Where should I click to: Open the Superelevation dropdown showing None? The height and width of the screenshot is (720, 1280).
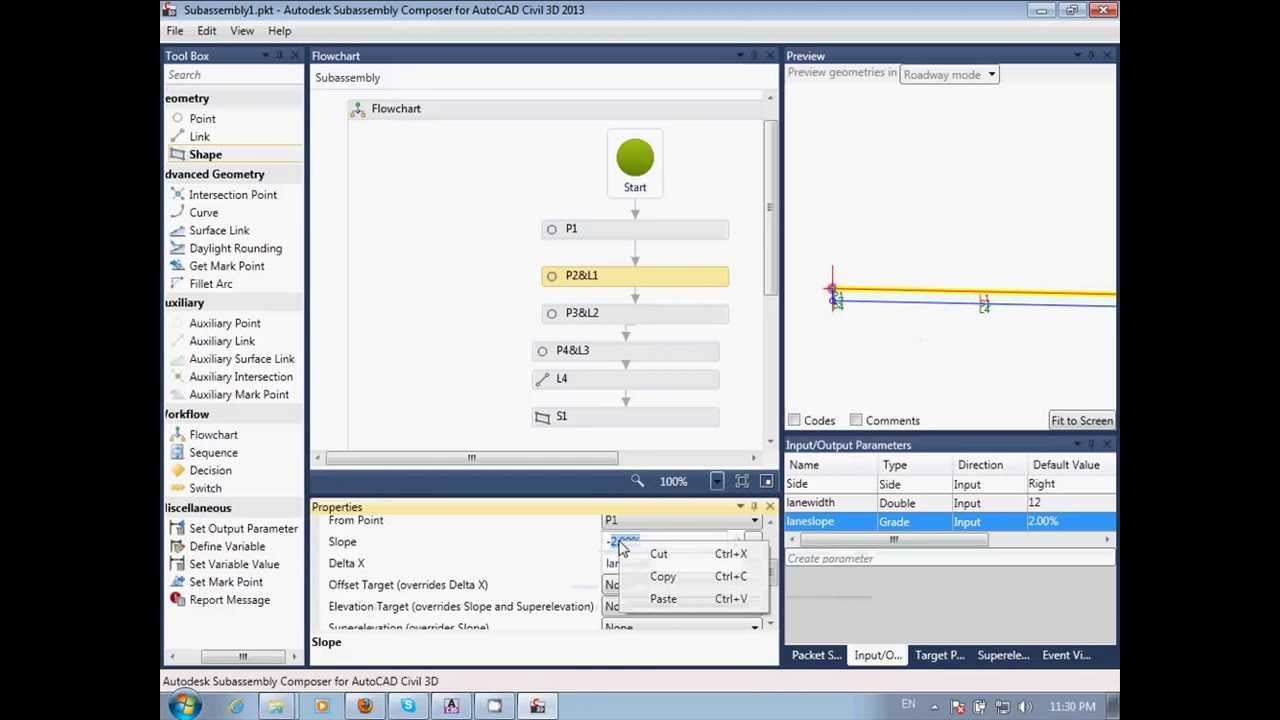[682, 627]
